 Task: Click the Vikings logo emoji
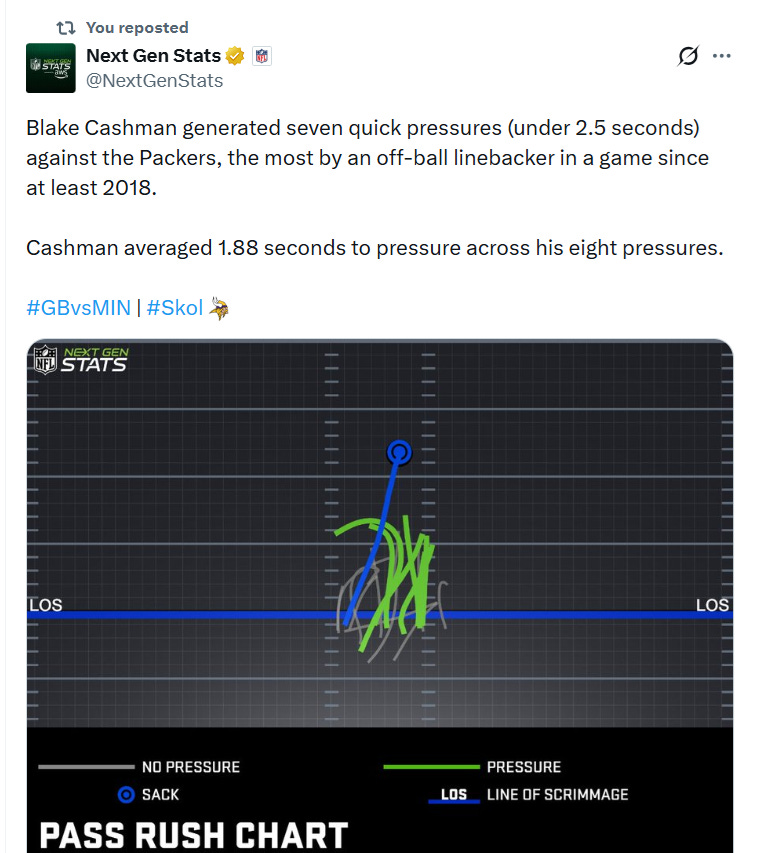point(219,308)
